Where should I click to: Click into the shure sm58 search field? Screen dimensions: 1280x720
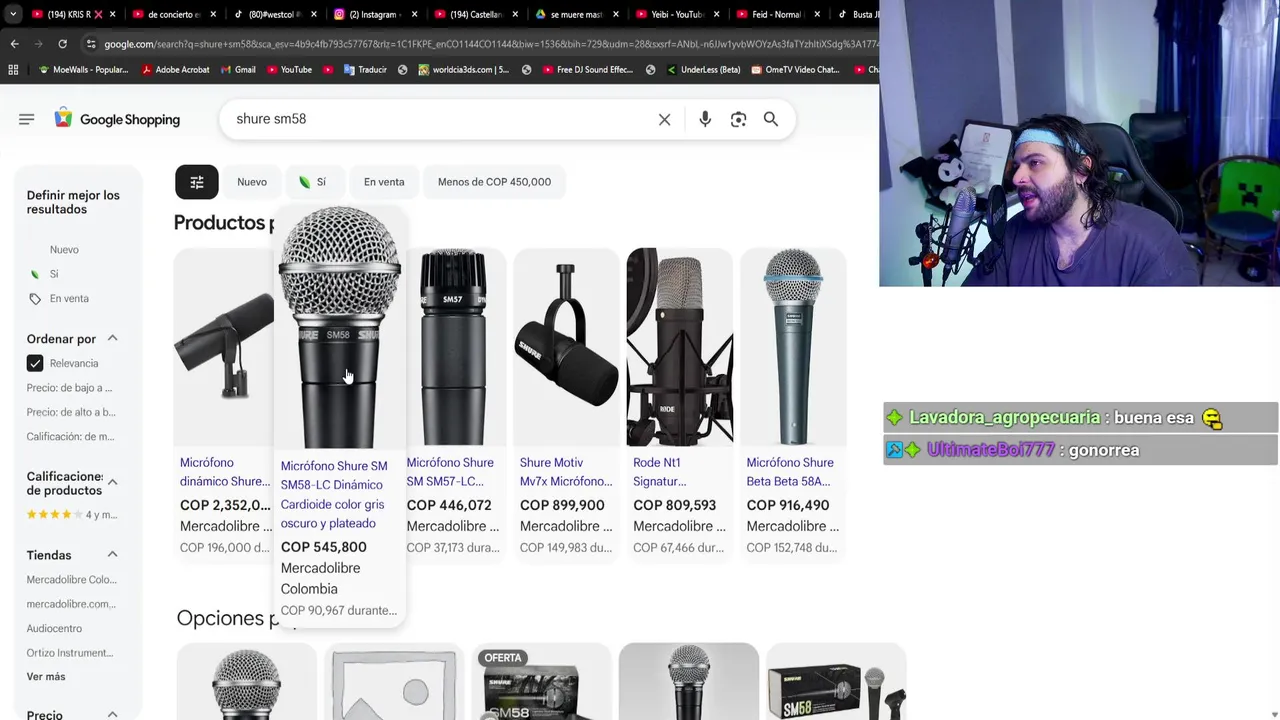[440, 119]
